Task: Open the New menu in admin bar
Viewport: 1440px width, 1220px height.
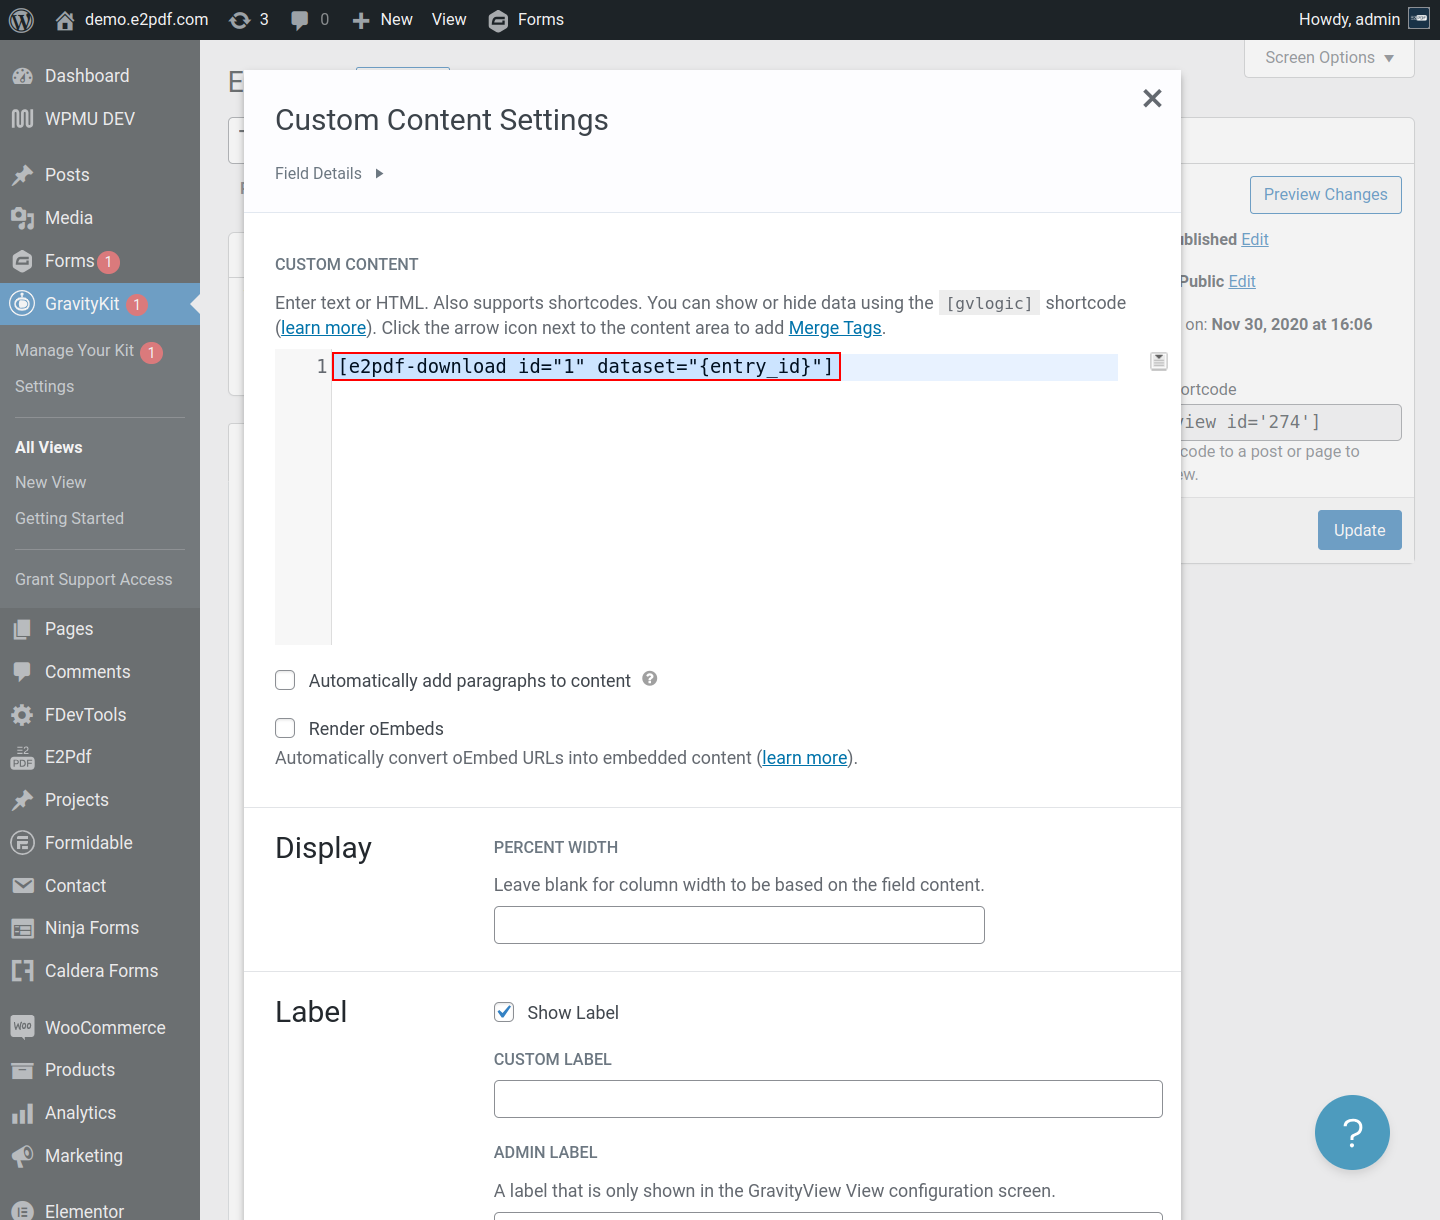Action: pyautogui.click(x=384, y=20)
